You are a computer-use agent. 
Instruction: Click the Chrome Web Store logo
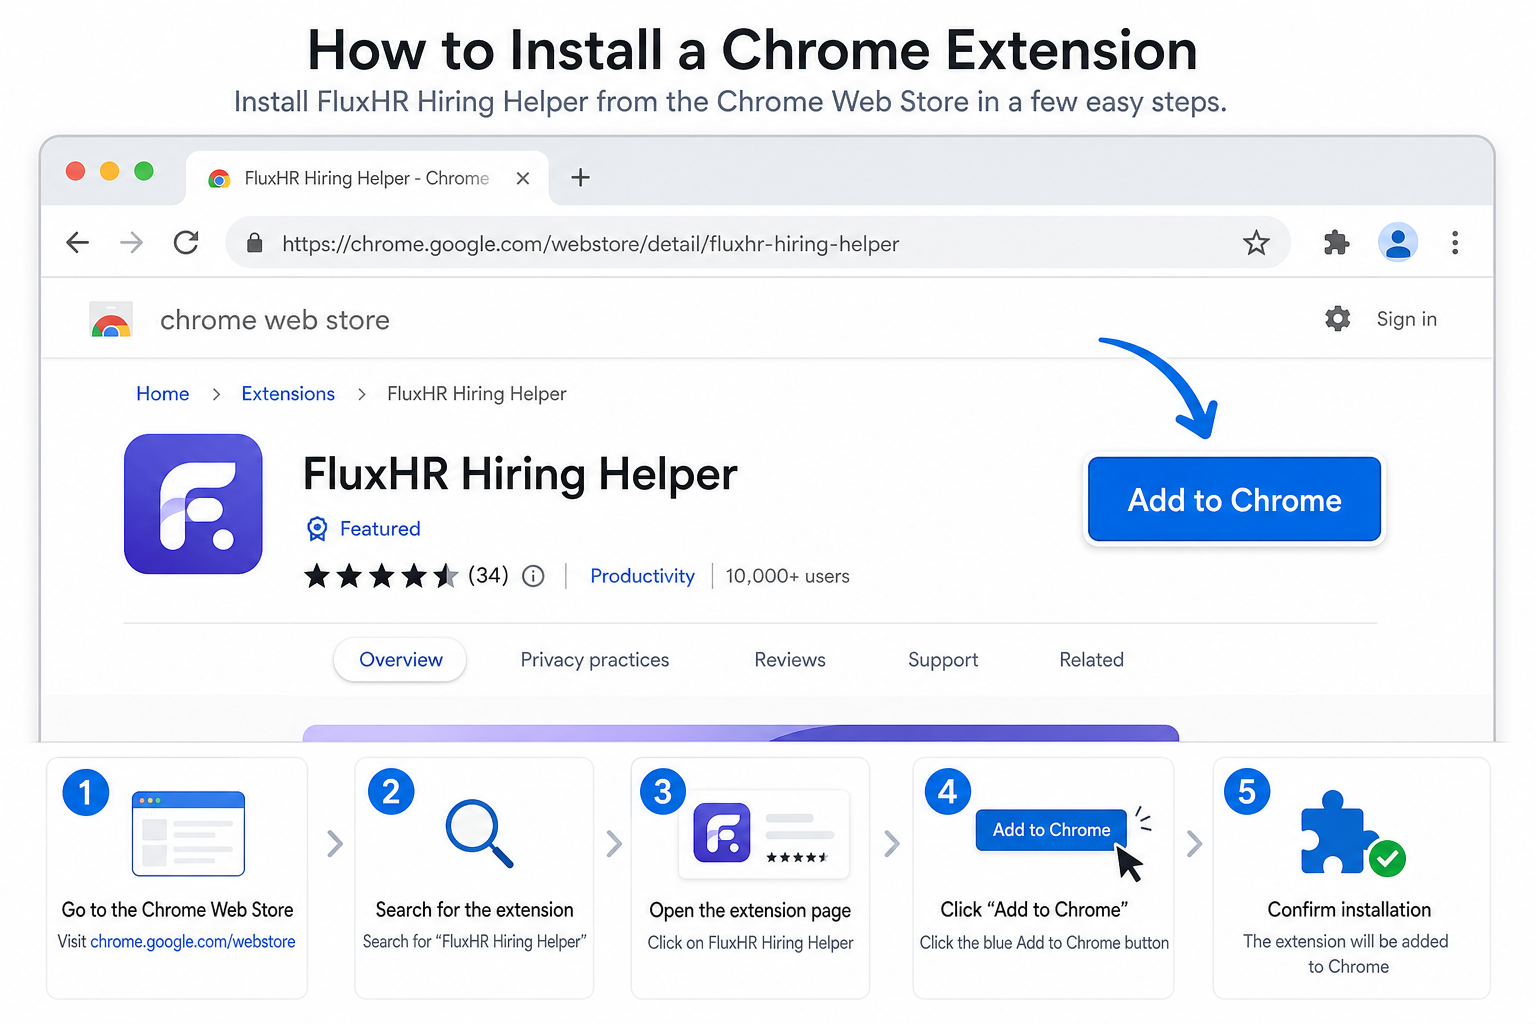(x=111, y=320)
